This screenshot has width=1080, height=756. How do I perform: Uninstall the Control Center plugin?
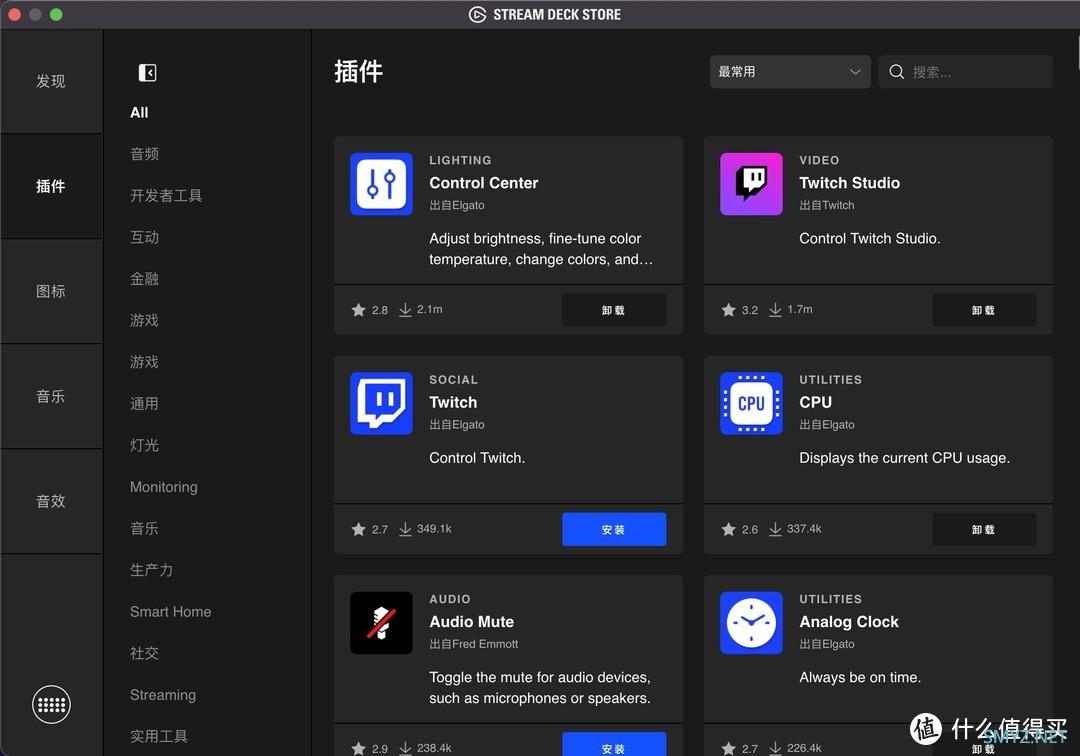pos(614,310)
